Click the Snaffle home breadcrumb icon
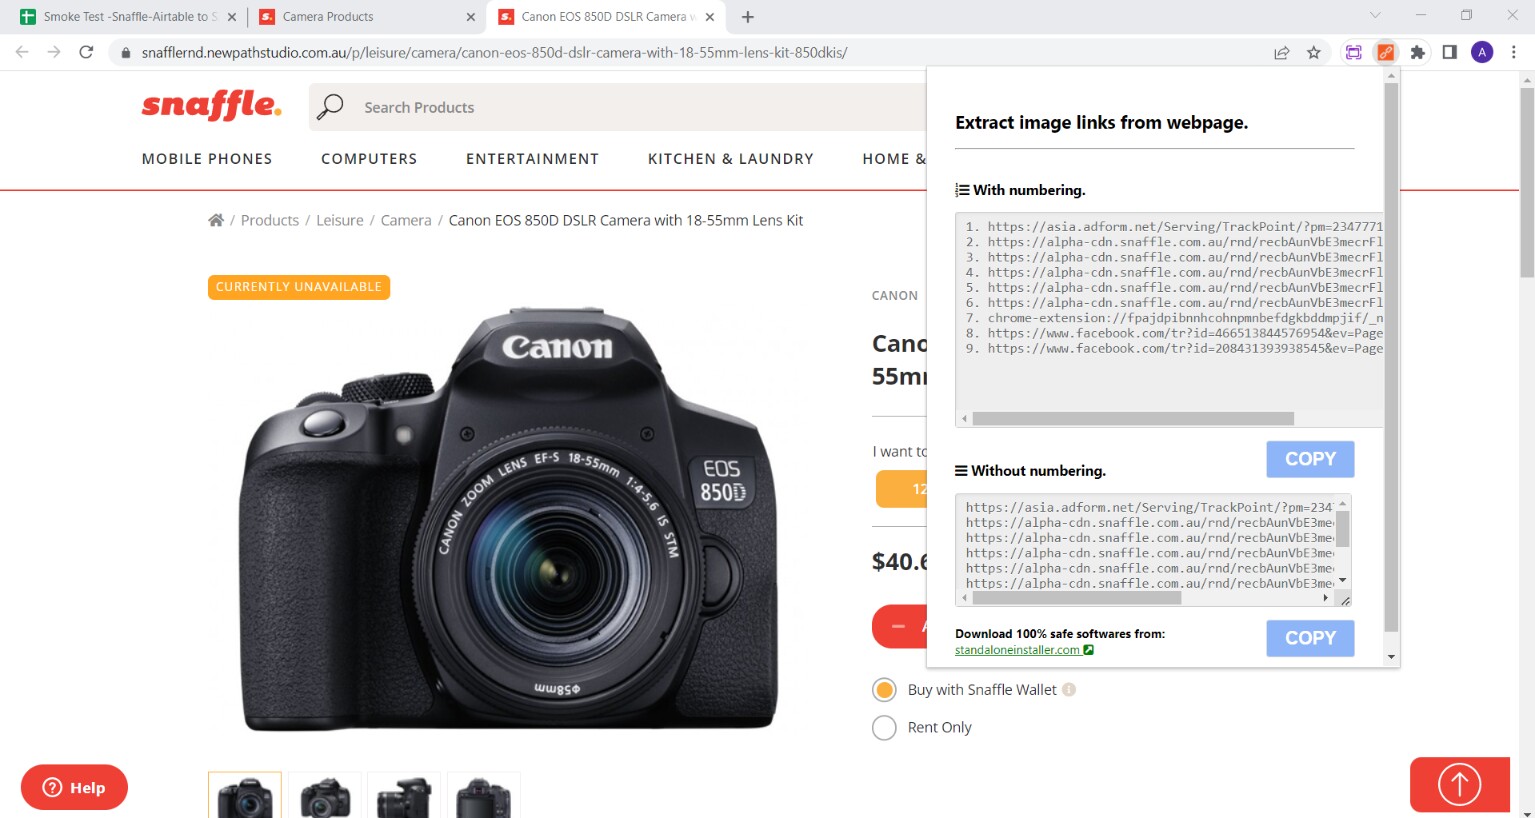 pos(216,219)
